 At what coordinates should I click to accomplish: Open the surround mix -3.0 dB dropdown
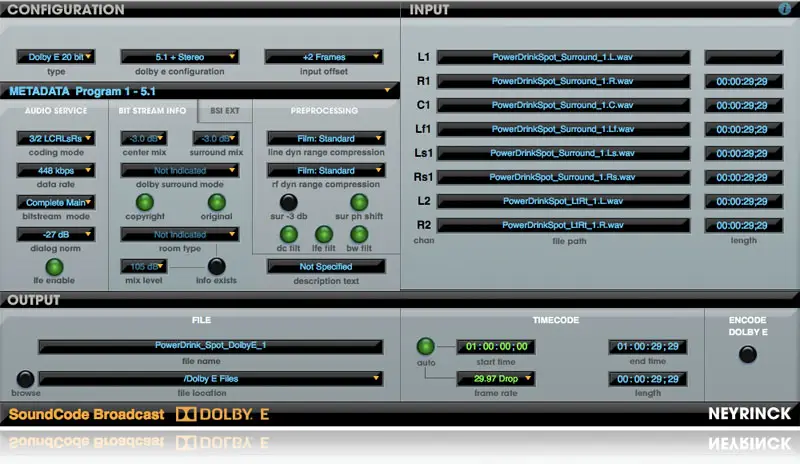point(216,138)
